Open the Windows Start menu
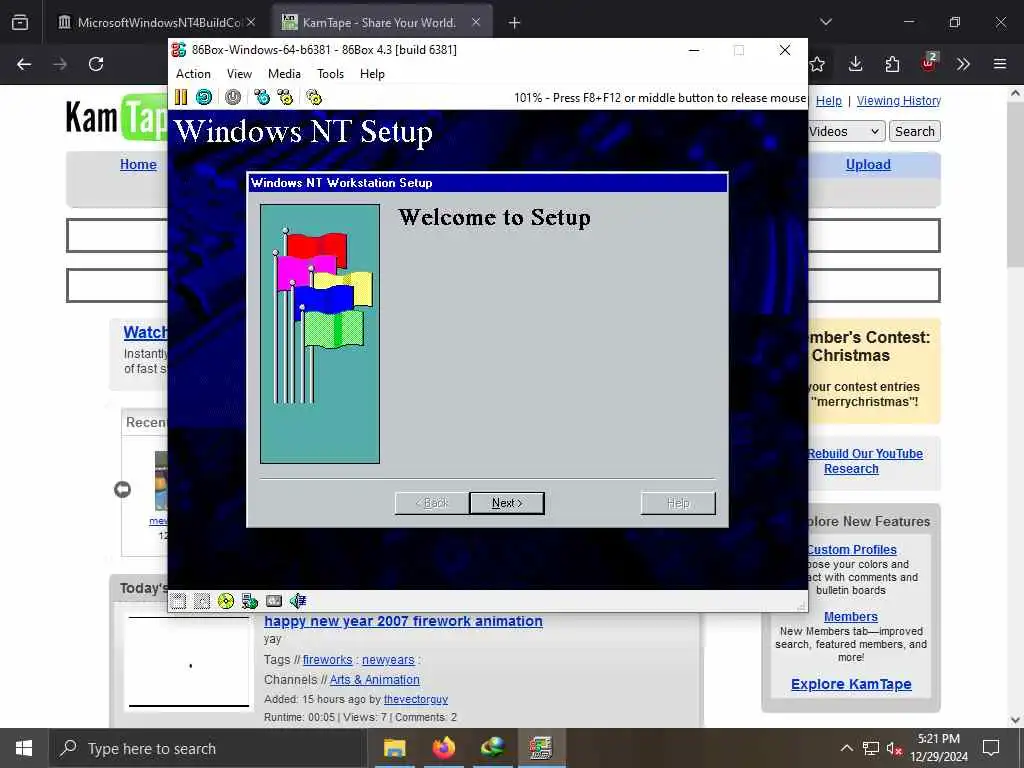 tap(24, 748)
